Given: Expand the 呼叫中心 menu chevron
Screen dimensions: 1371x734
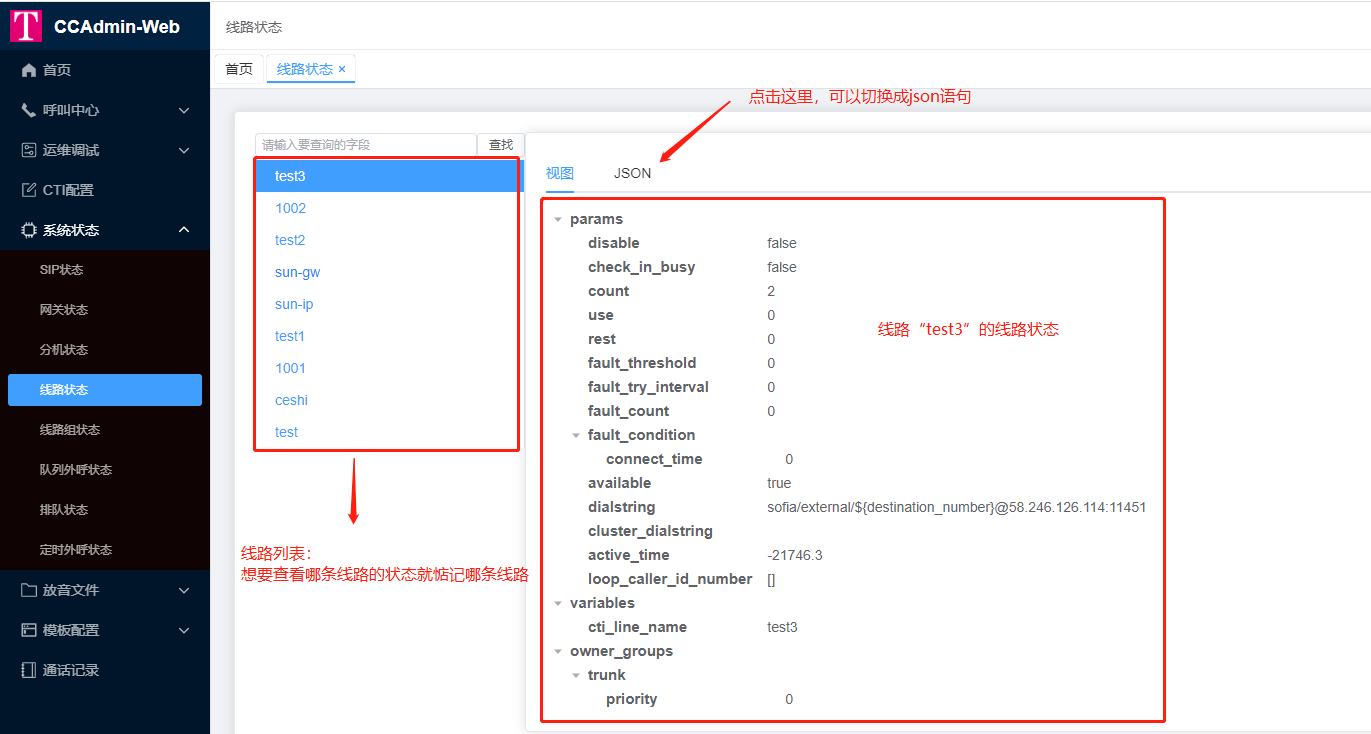Looking at the screenshot, I should click(184, 110).
